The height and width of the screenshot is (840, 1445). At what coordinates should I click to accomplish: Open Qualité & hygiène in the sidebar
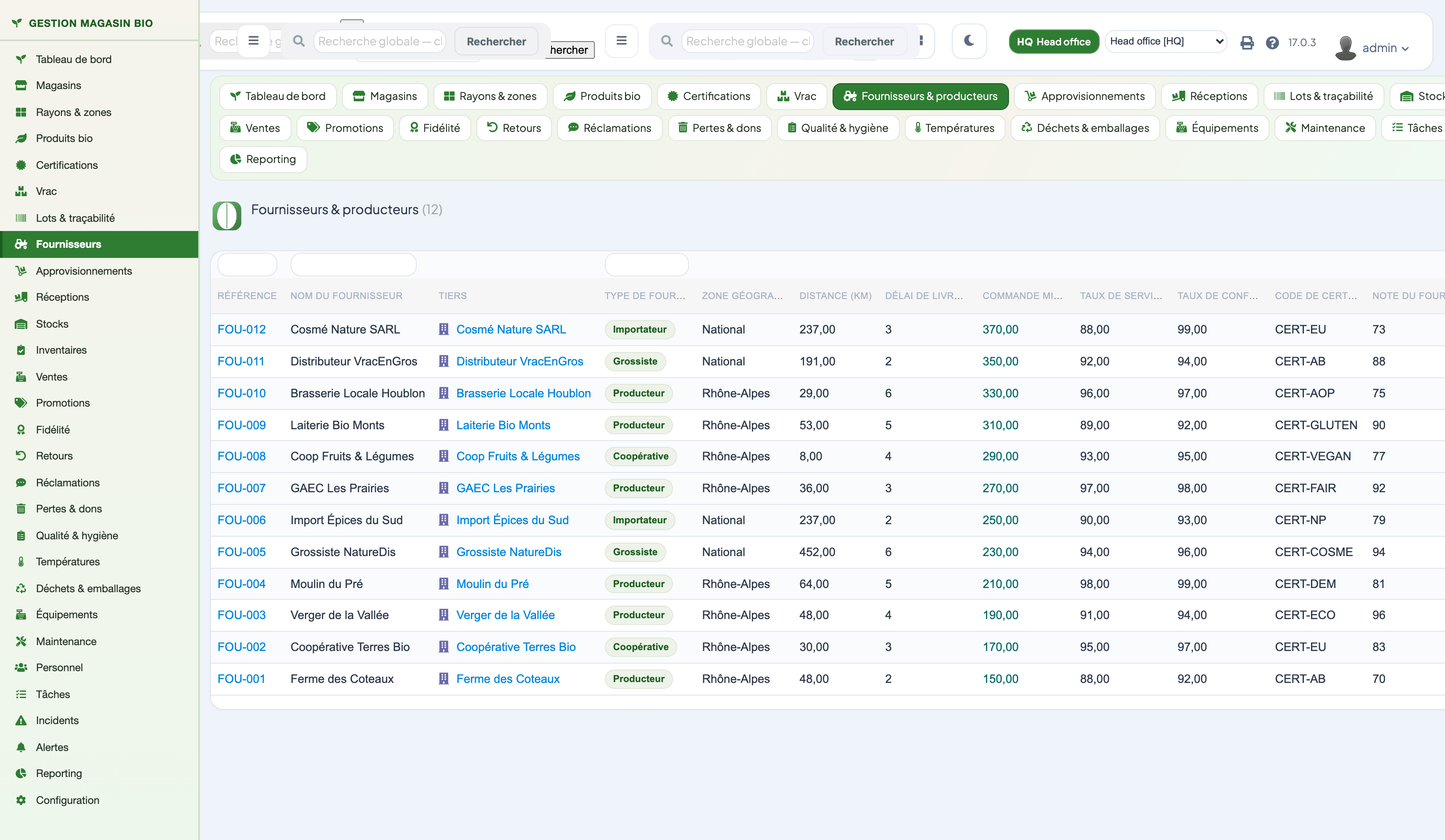click(x=99, y=535)
